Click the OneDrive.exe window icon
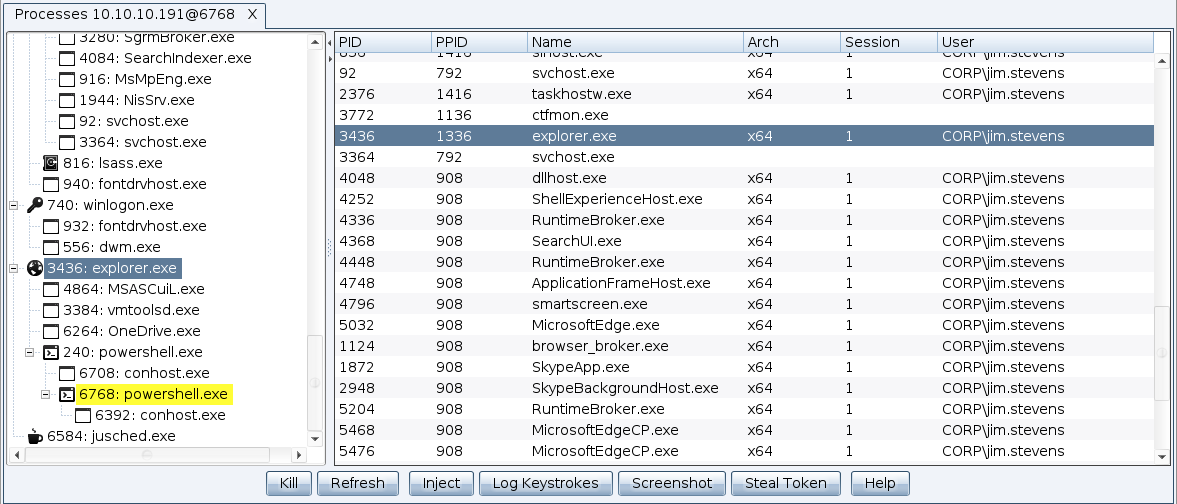 tap(51, 331)
